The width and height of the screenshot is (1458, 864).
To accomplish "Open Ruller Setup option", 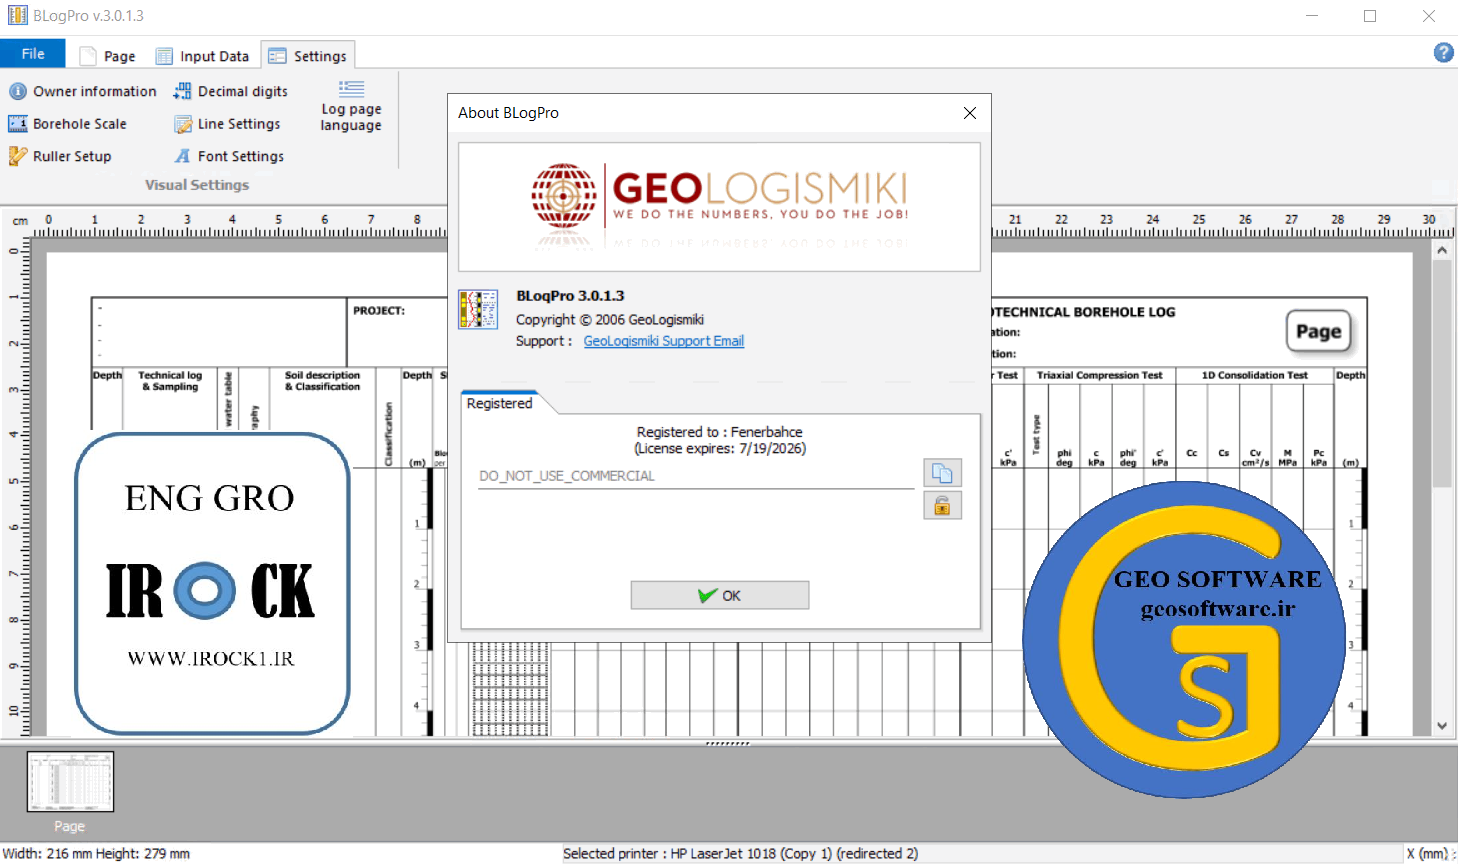I will (x=60, y=156).
